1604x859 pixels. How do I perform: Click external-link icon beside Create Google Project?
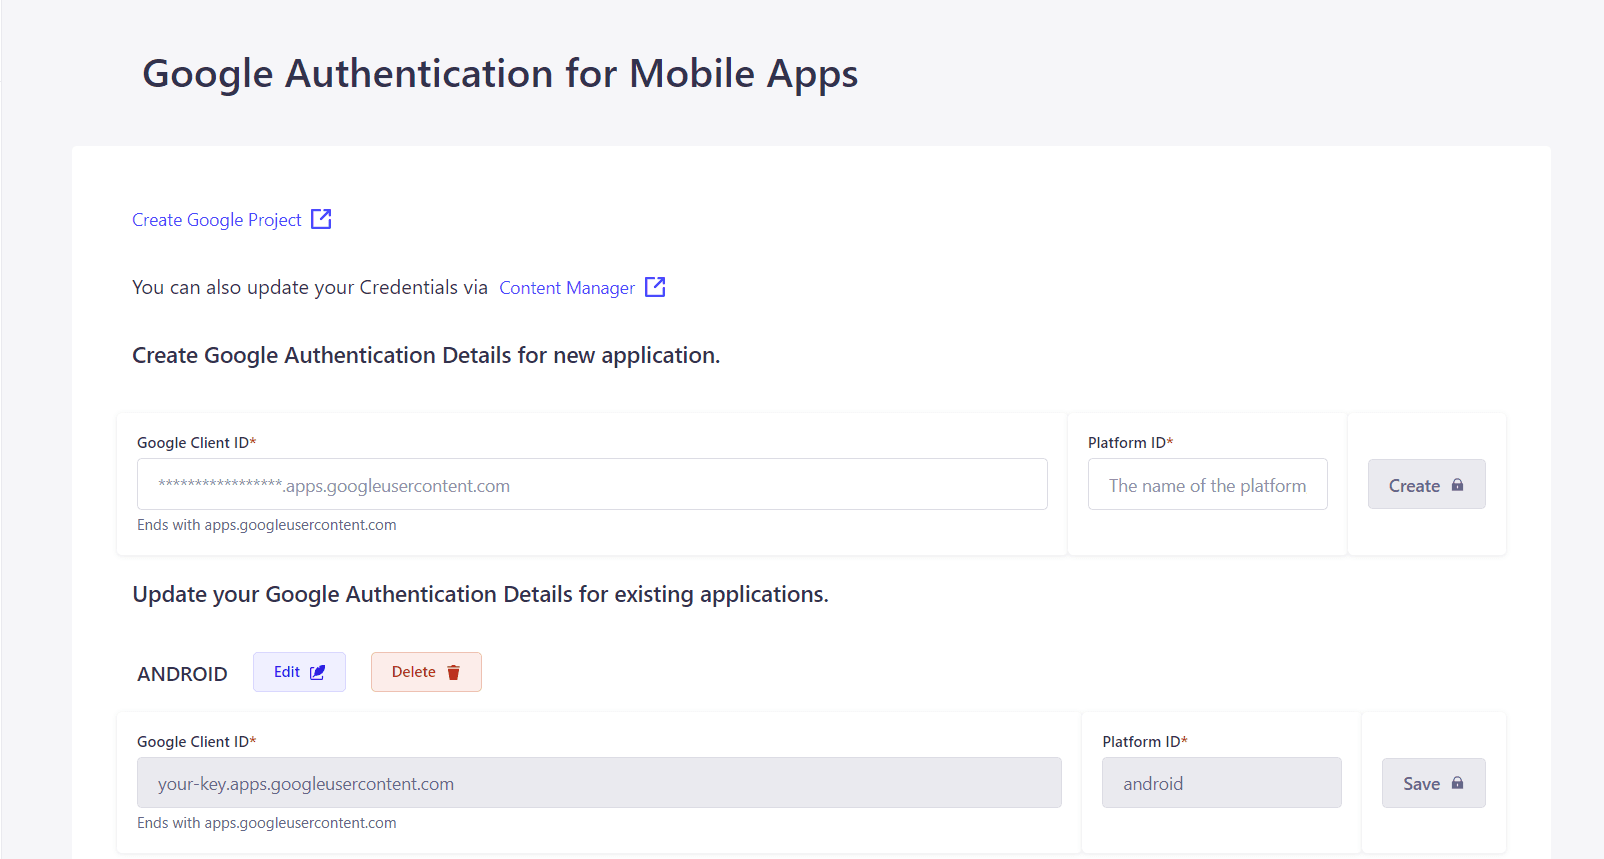click(321, 219)
